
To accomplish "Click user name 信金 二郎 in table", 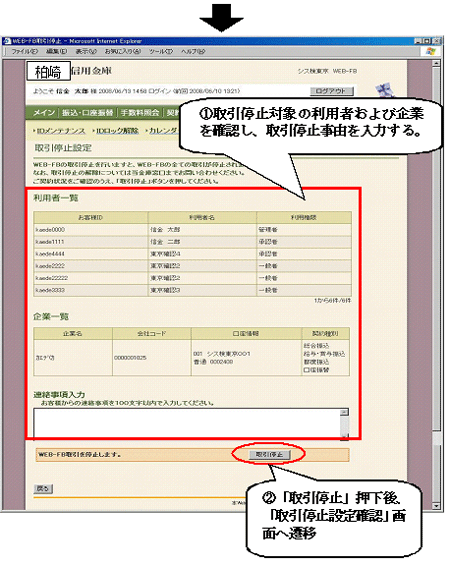I will (165, 242).
